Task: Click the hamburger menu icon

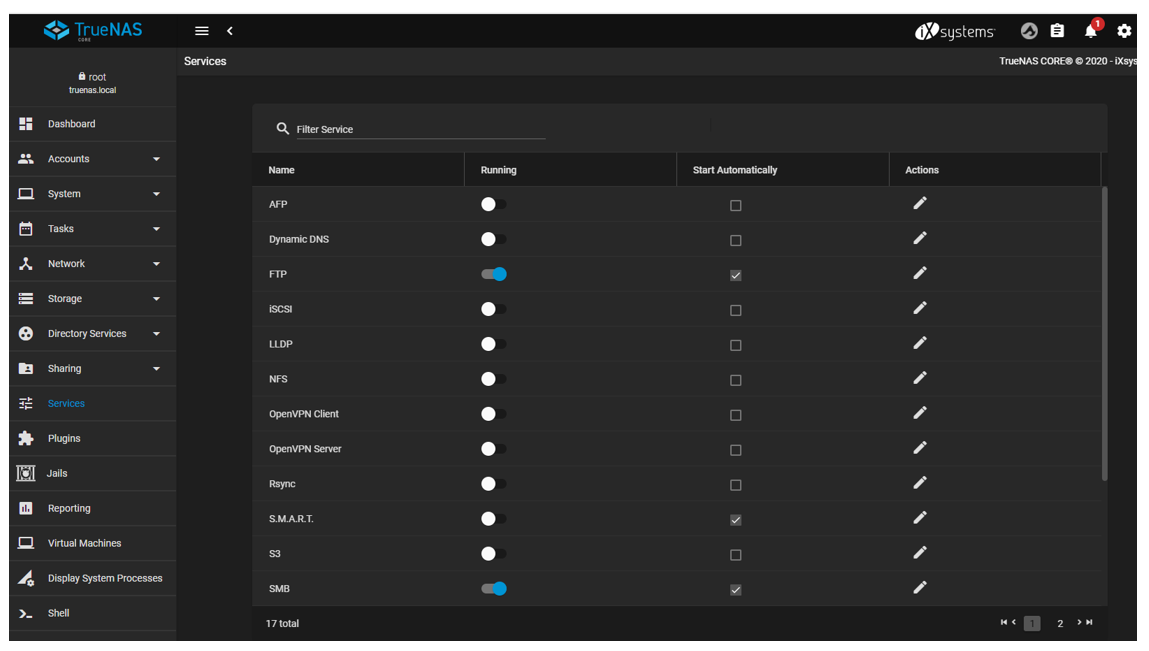Action: click(202, 31)
